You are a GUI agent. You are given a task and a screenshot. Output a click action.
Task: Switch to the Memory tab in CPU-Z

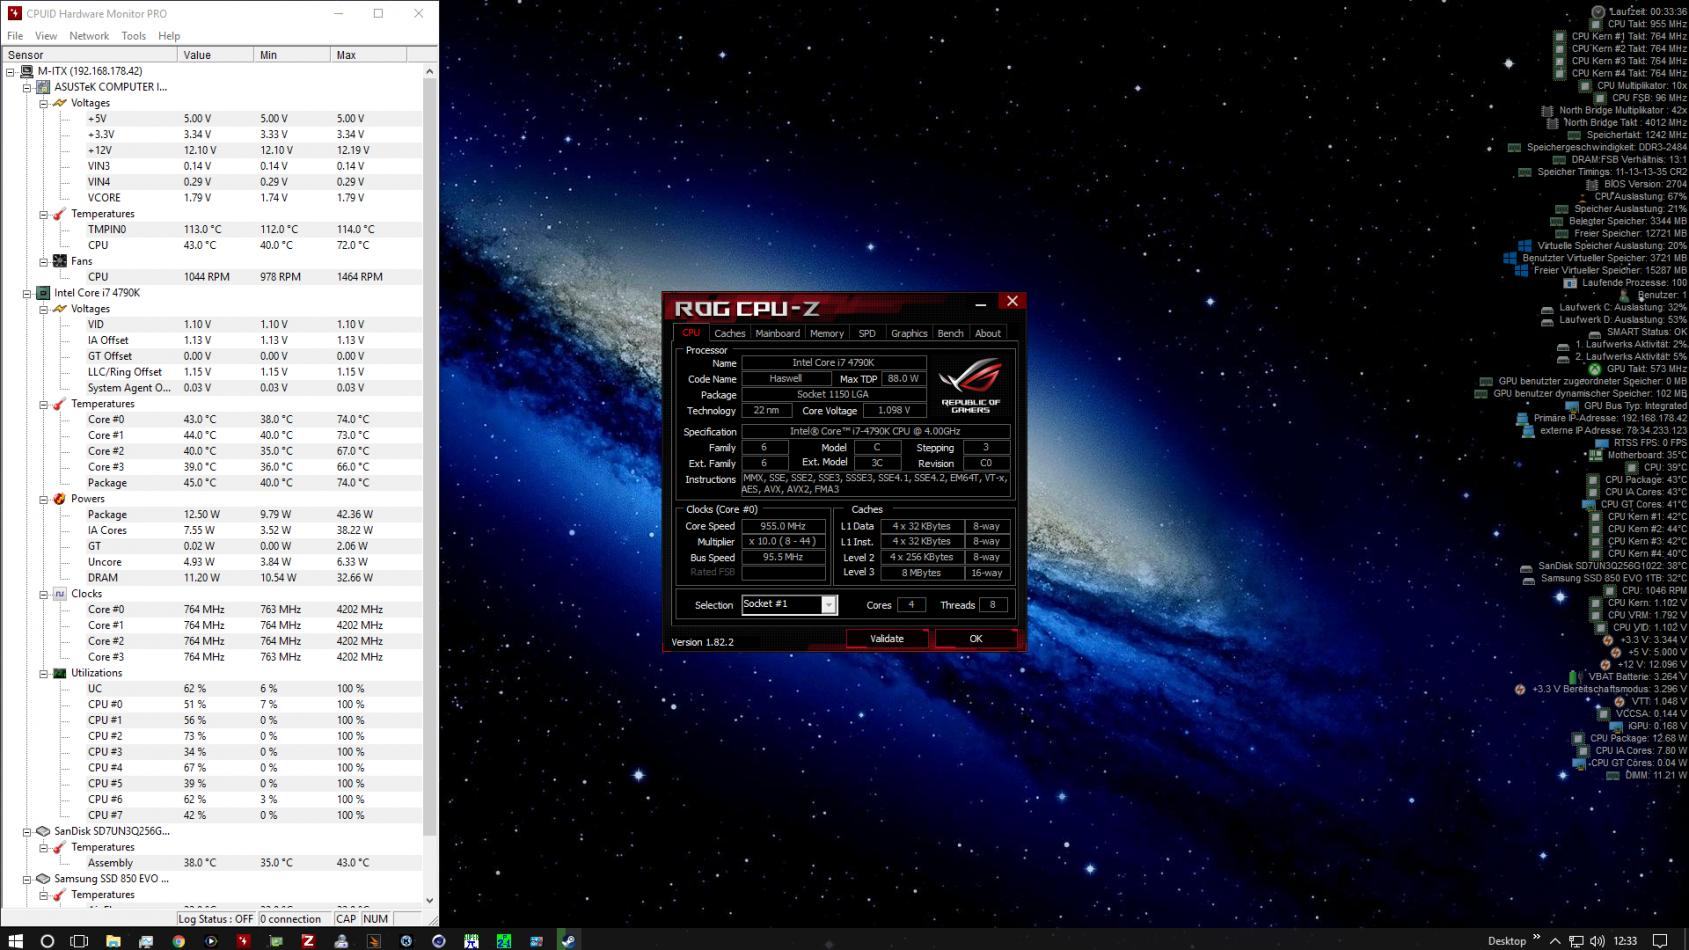tap(826, 333)
